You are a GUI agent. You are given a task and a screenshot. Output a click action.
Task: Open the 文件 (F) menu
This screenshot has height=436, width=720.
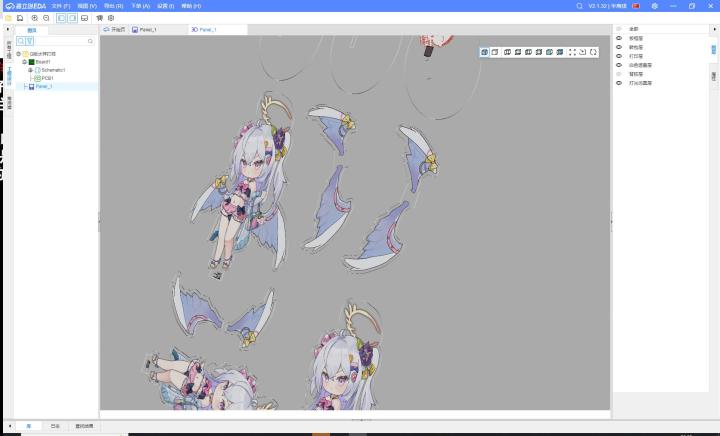point(61,6)
